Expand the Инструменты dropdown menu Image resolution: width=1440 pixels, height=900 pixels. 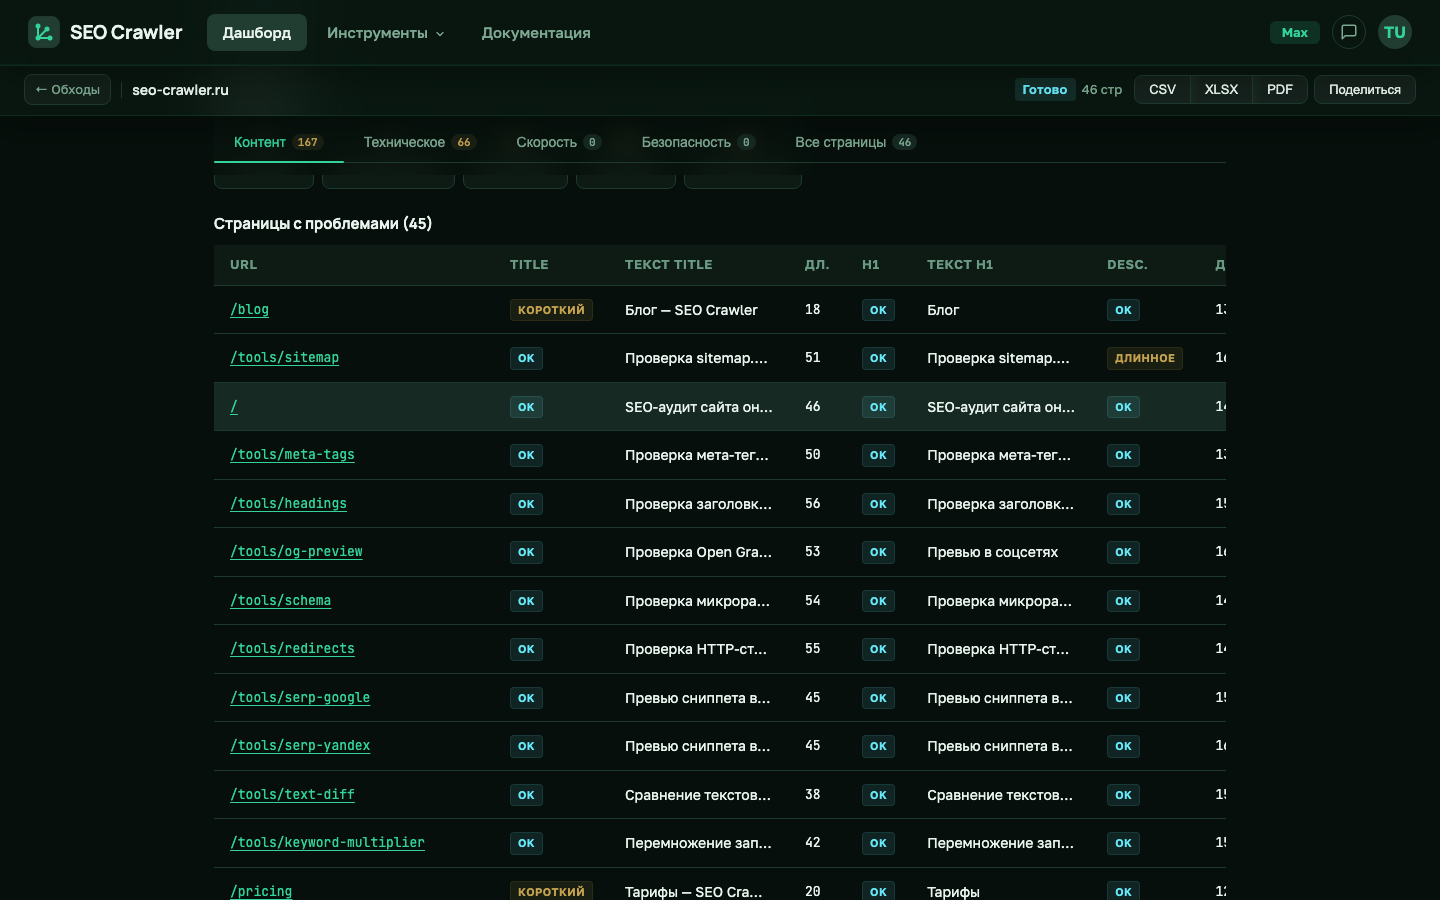tap(385, 33)
